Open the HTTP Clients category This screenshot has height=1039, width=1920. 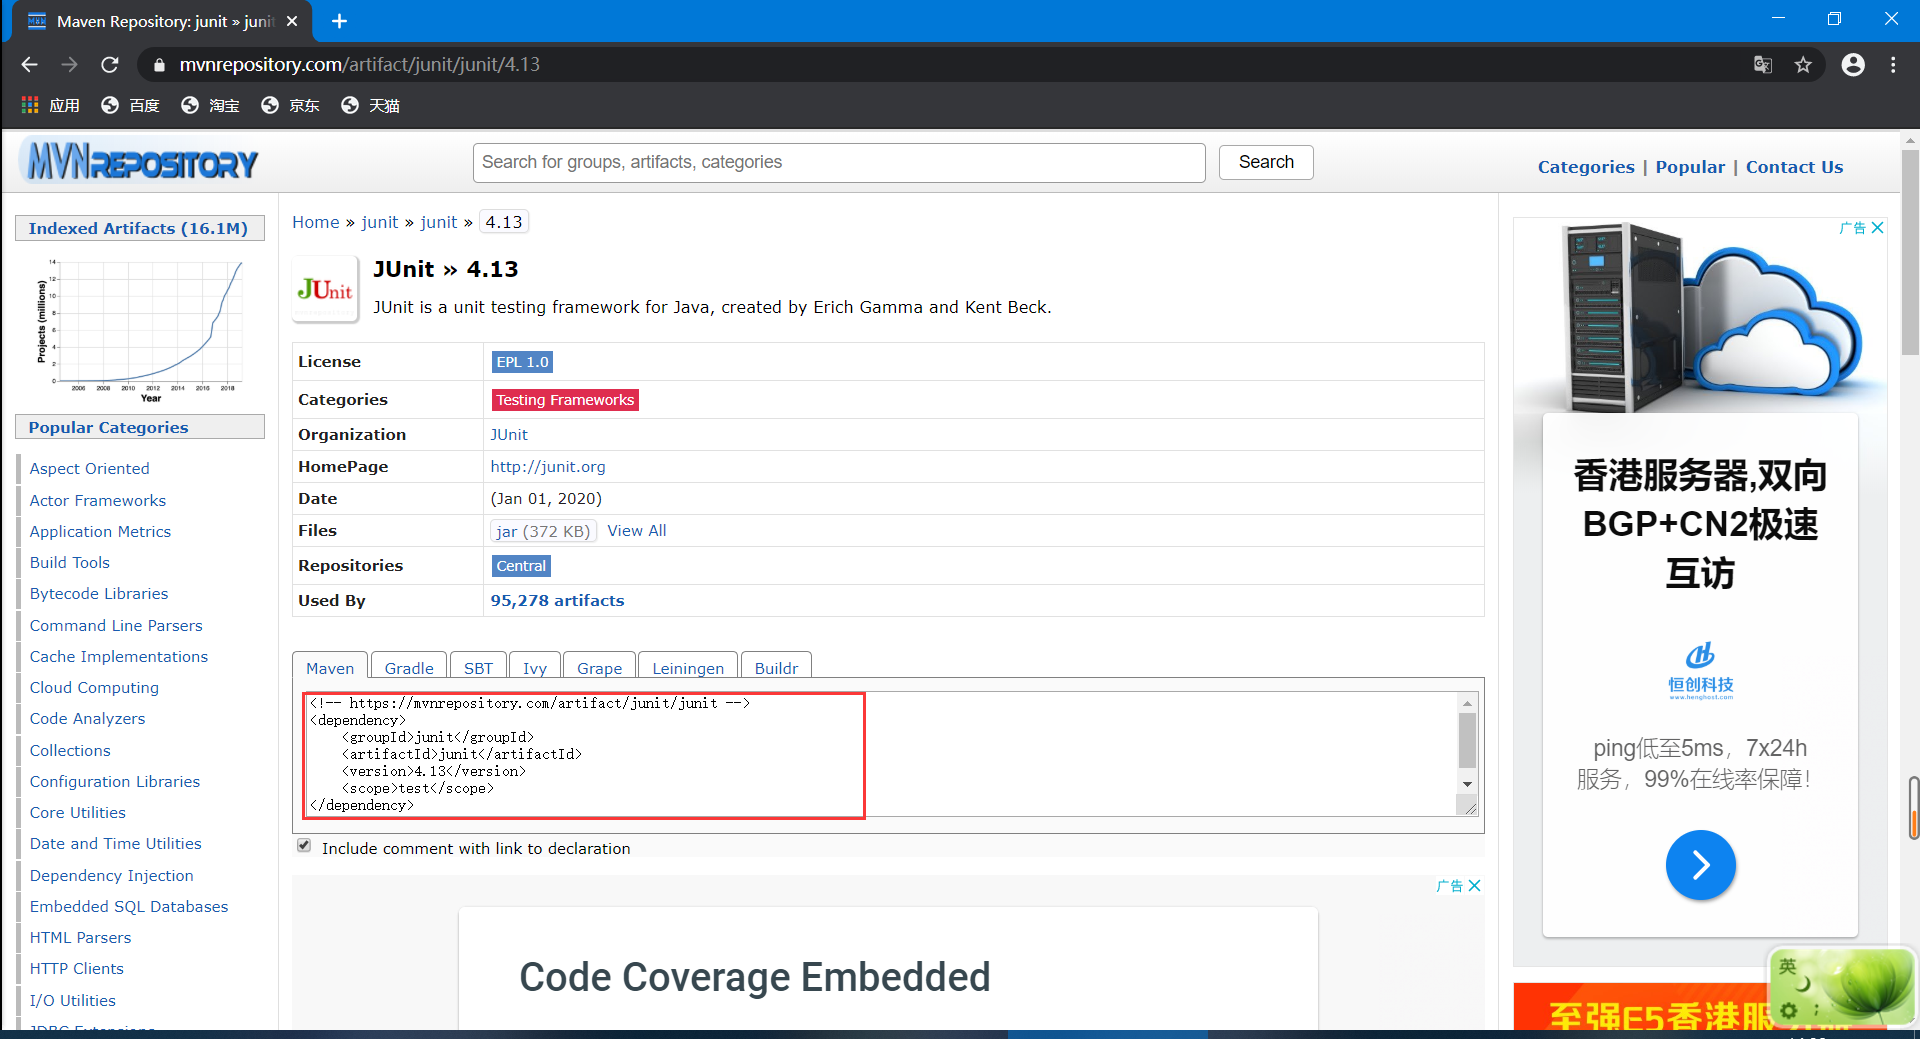(x=77, y=968)
